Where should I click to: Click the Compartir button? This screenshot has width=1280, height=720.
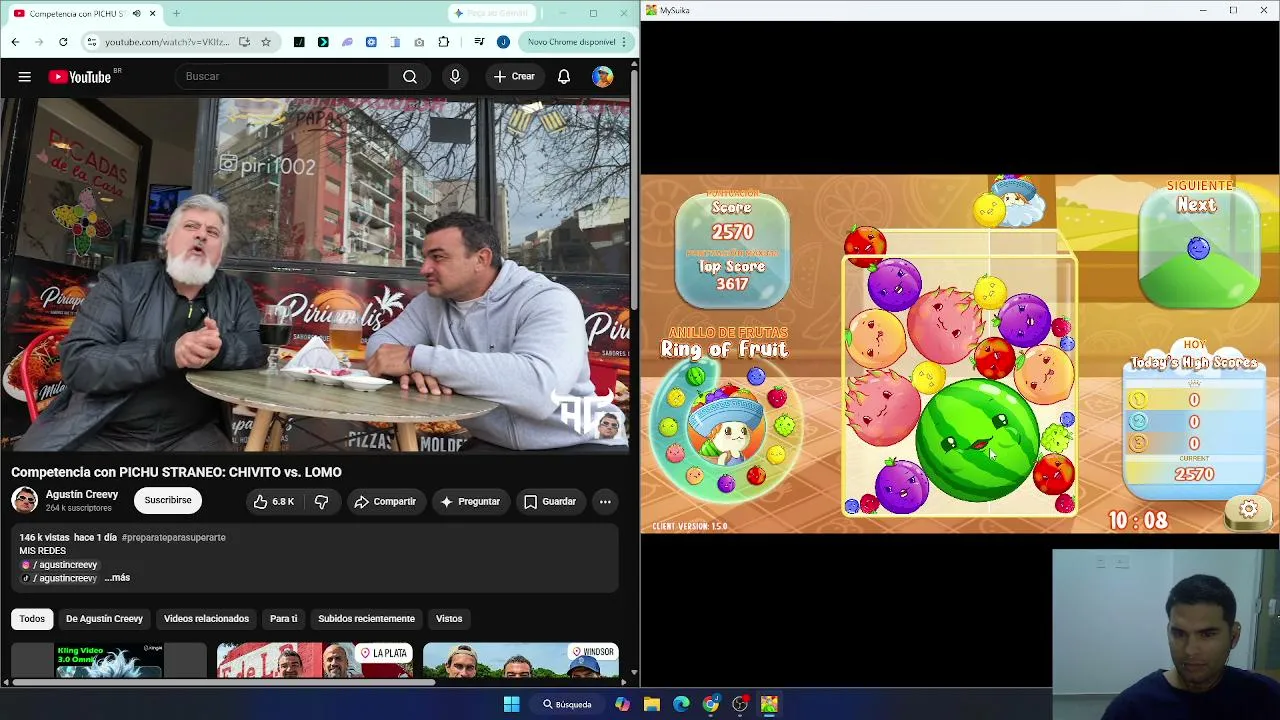pyautogui.click(x=385, y=501)
